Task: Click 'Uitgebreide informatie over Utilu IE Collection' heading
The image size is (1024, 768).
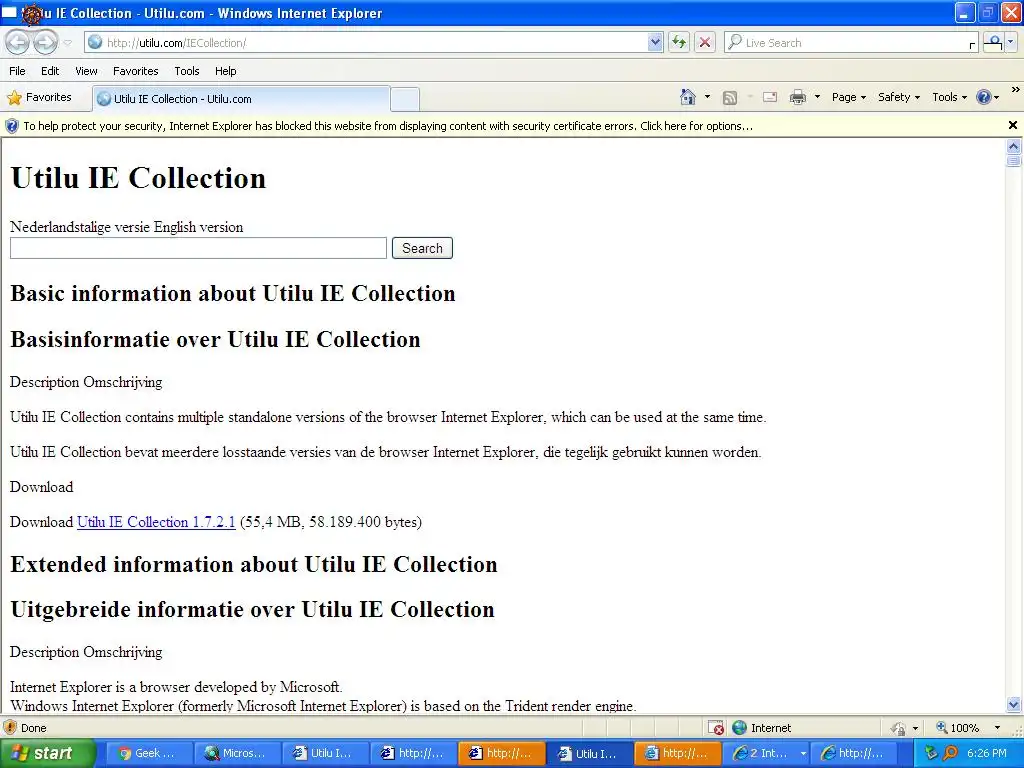Action: [x=252, y=609]
